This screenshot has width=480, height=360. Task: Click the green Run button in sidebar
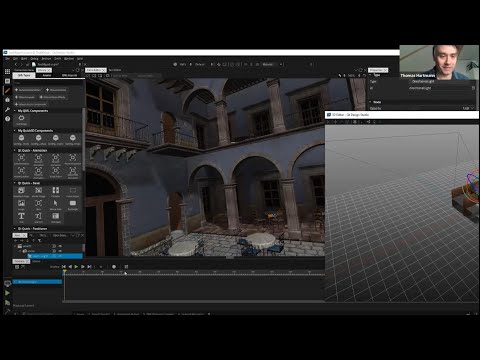pyautogui.click(x=7, y=293)
